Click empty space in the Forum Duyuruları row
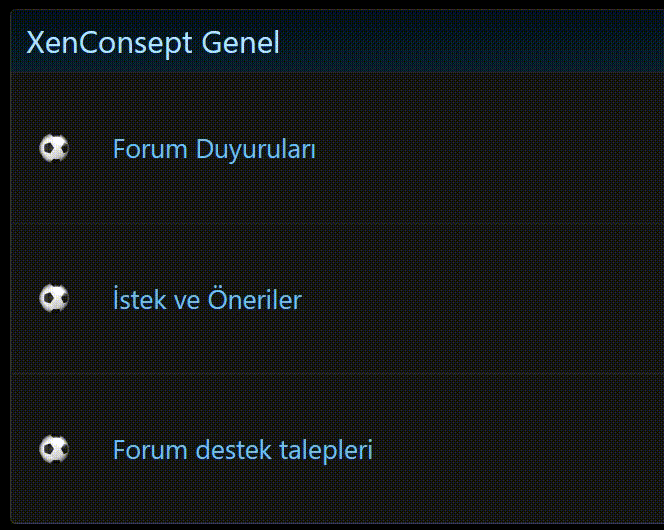The height and width of the screenshot is (530, 664). 500,150
